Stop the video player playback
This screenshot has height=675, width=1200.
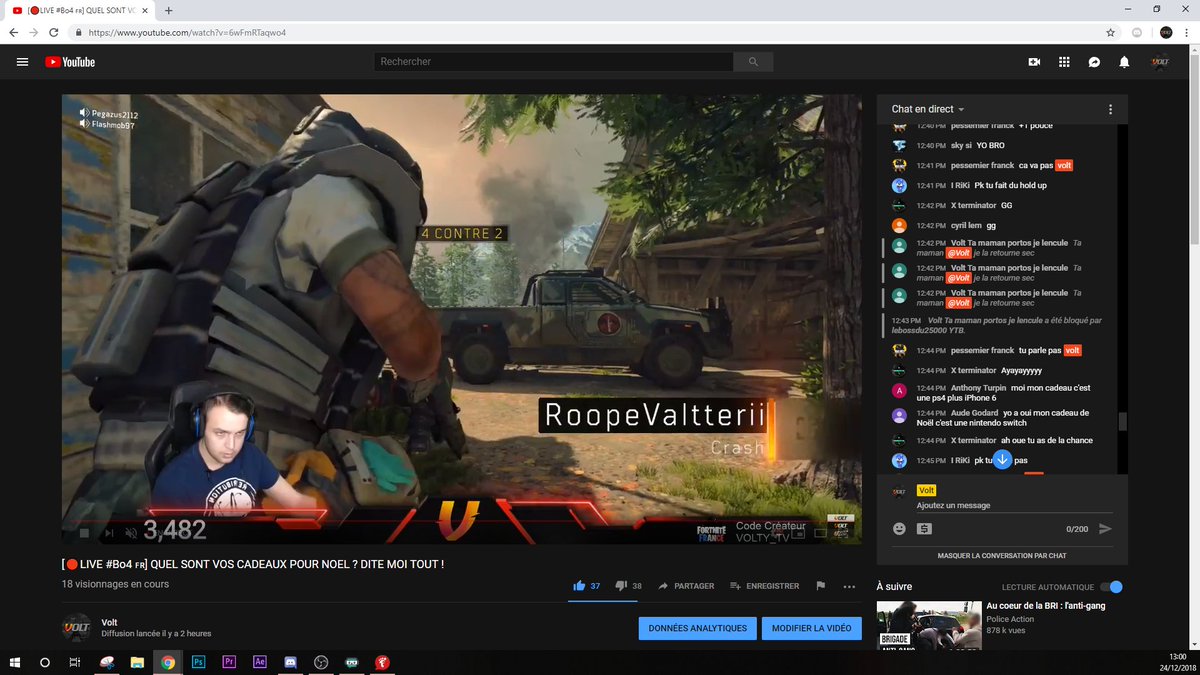point(84,533)
